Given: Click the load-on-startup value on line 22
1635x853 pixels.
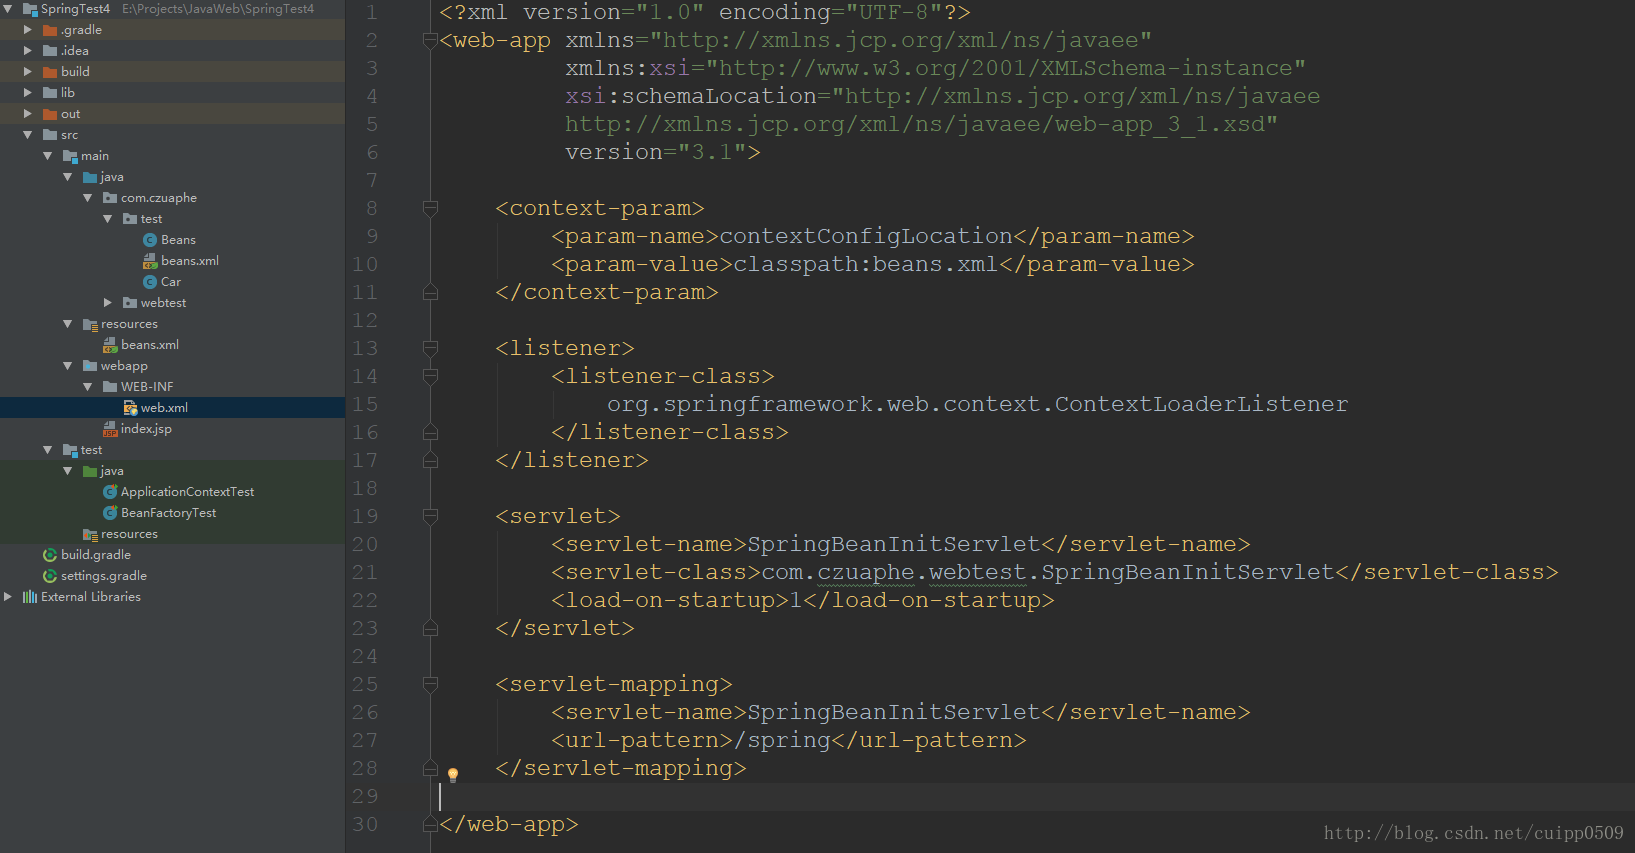Looking at the screenshot, I should click(x=796, y=601).
